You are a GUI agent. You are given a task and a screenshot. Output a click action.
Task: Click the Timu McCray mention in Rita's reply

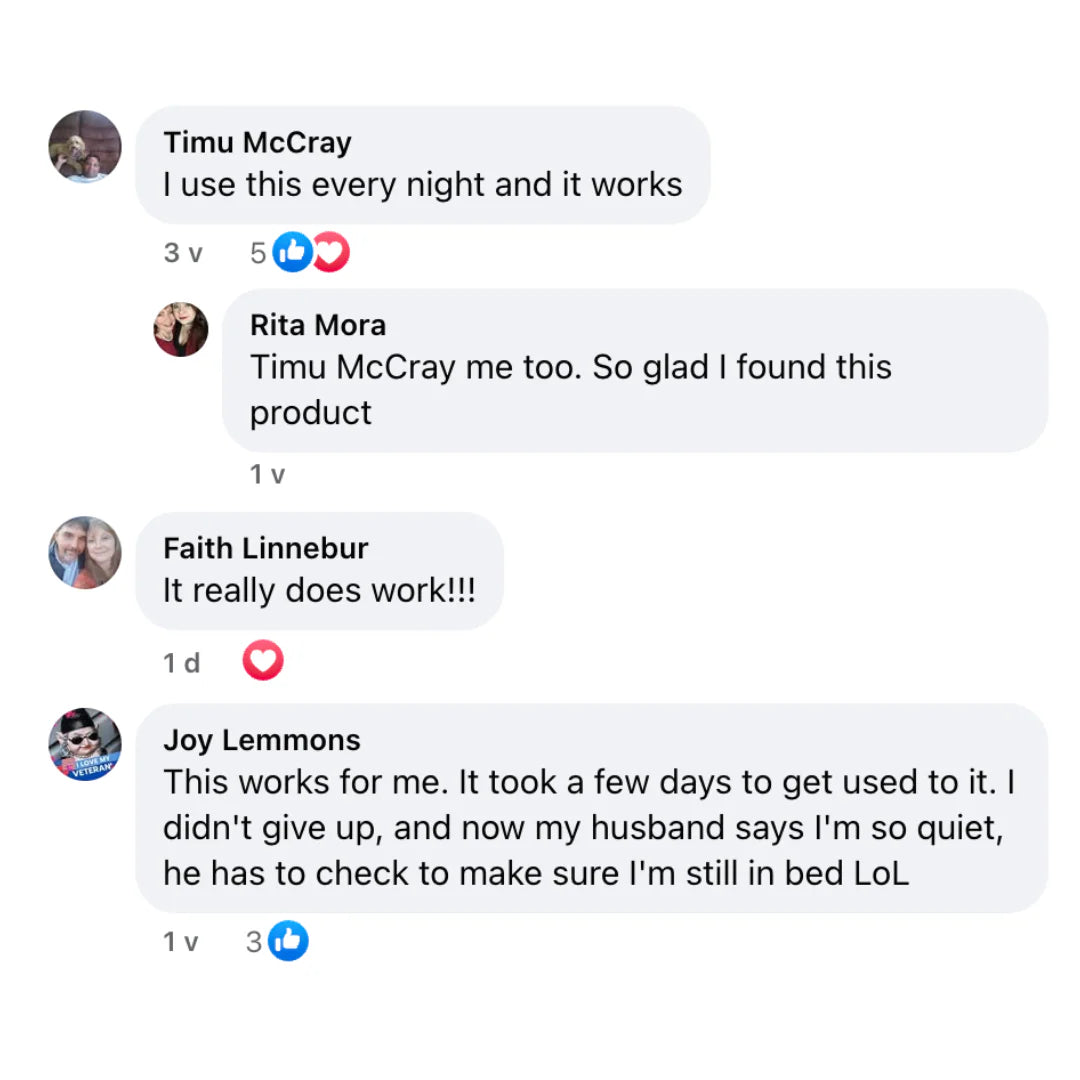coord(352,367)
